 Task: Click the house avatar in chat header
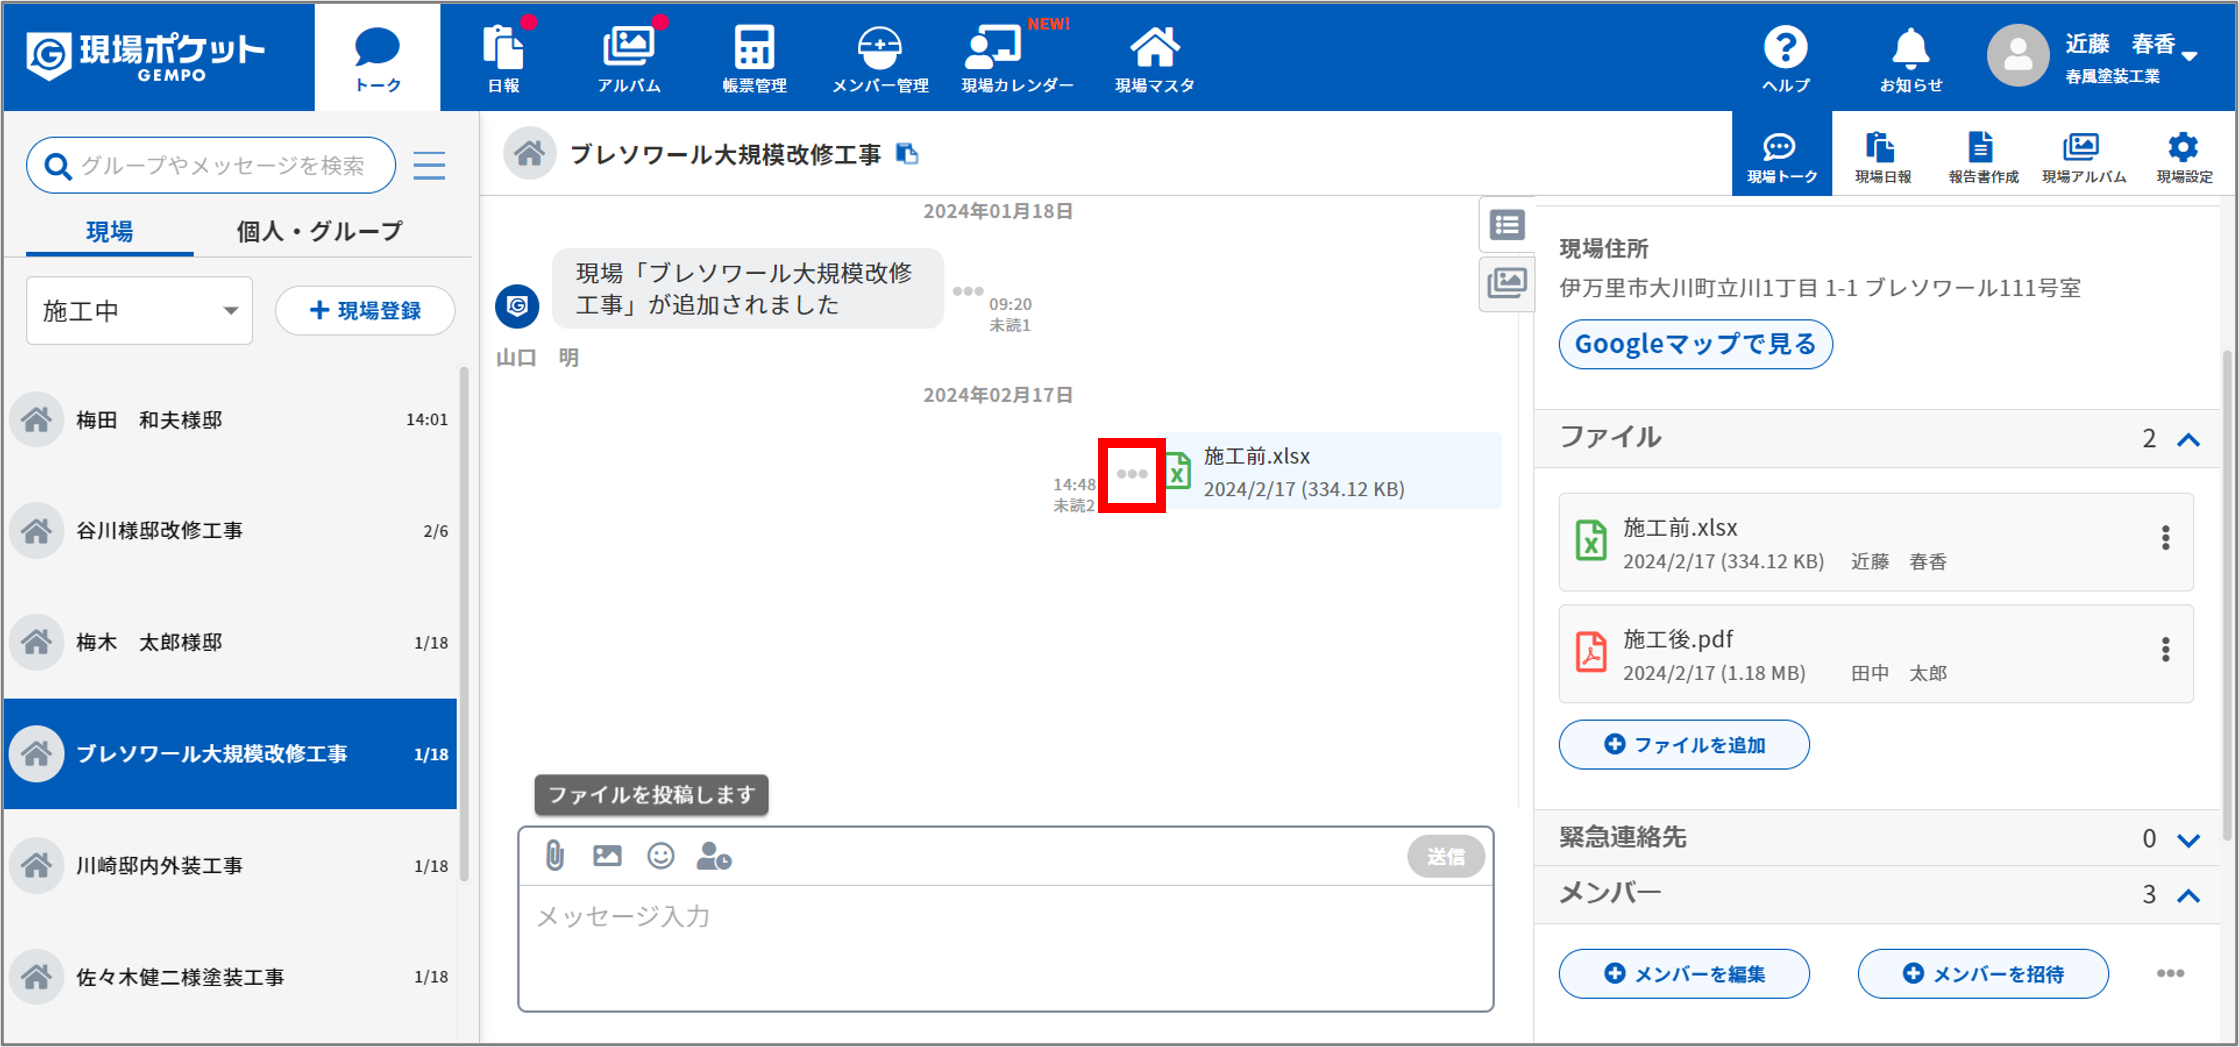(x=529, y=153)
